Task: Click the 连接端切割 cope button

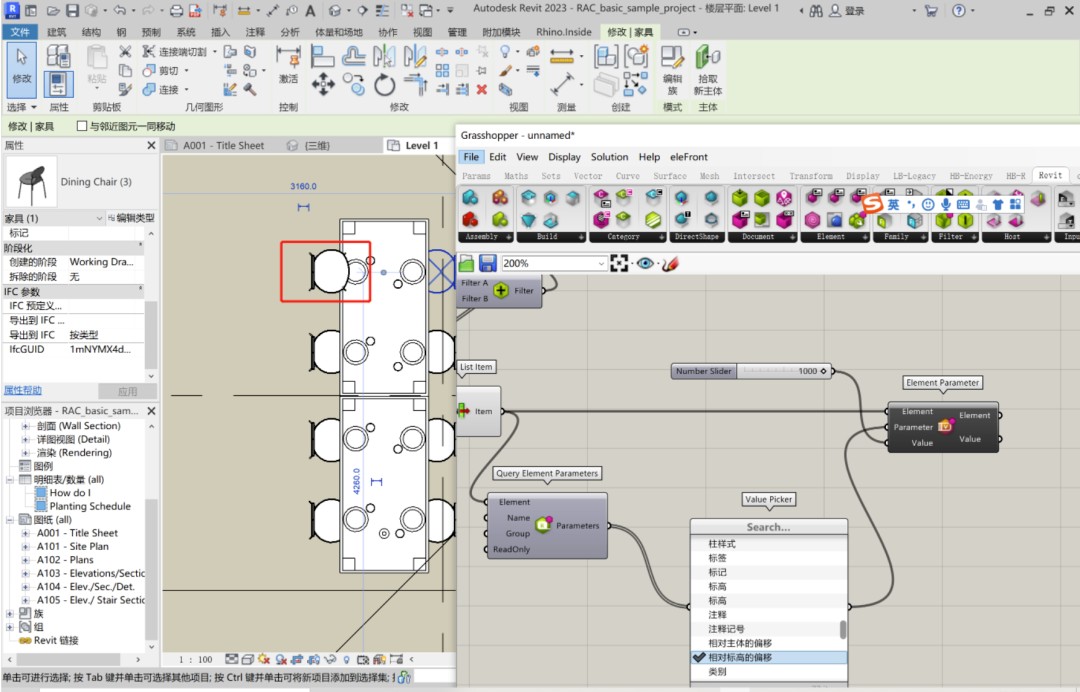Action: 175,52
